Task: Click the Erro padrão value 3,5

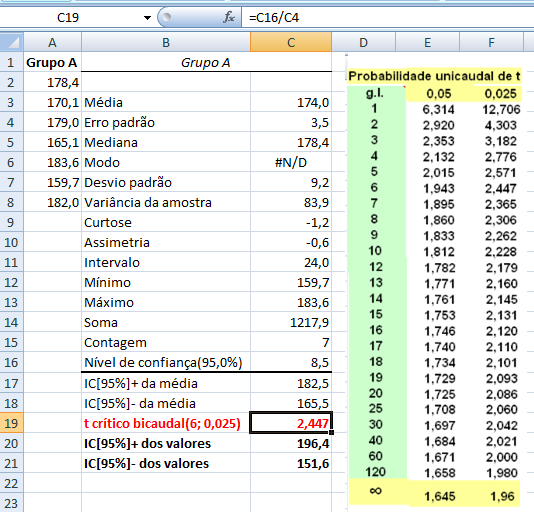Action: (x=291, y=123)
